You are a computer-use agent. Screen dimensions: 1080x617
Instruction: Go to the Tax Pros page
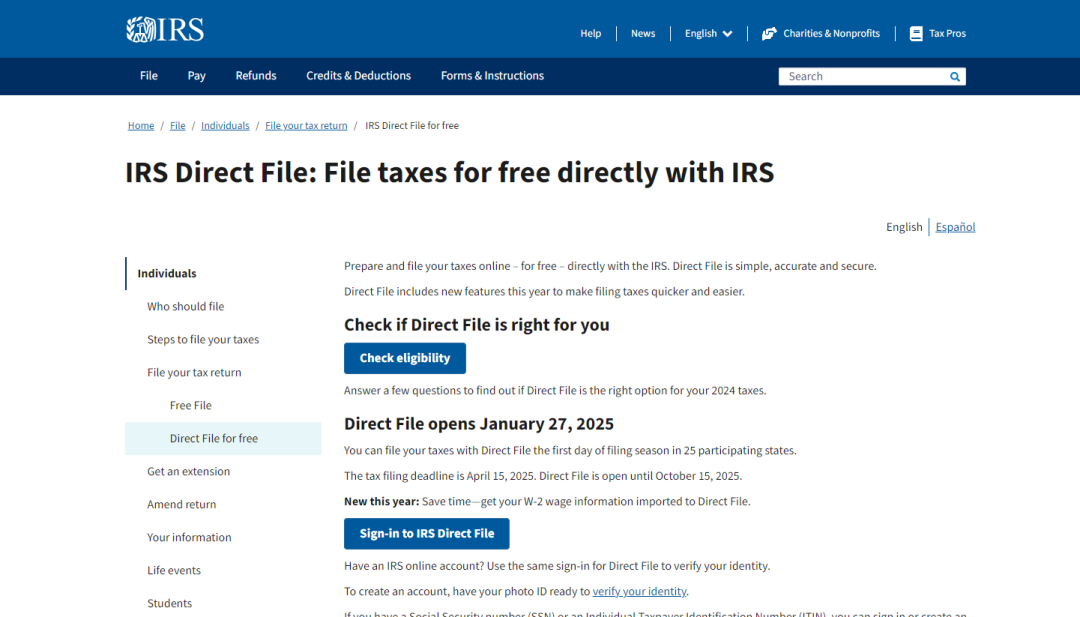[947, 33]
